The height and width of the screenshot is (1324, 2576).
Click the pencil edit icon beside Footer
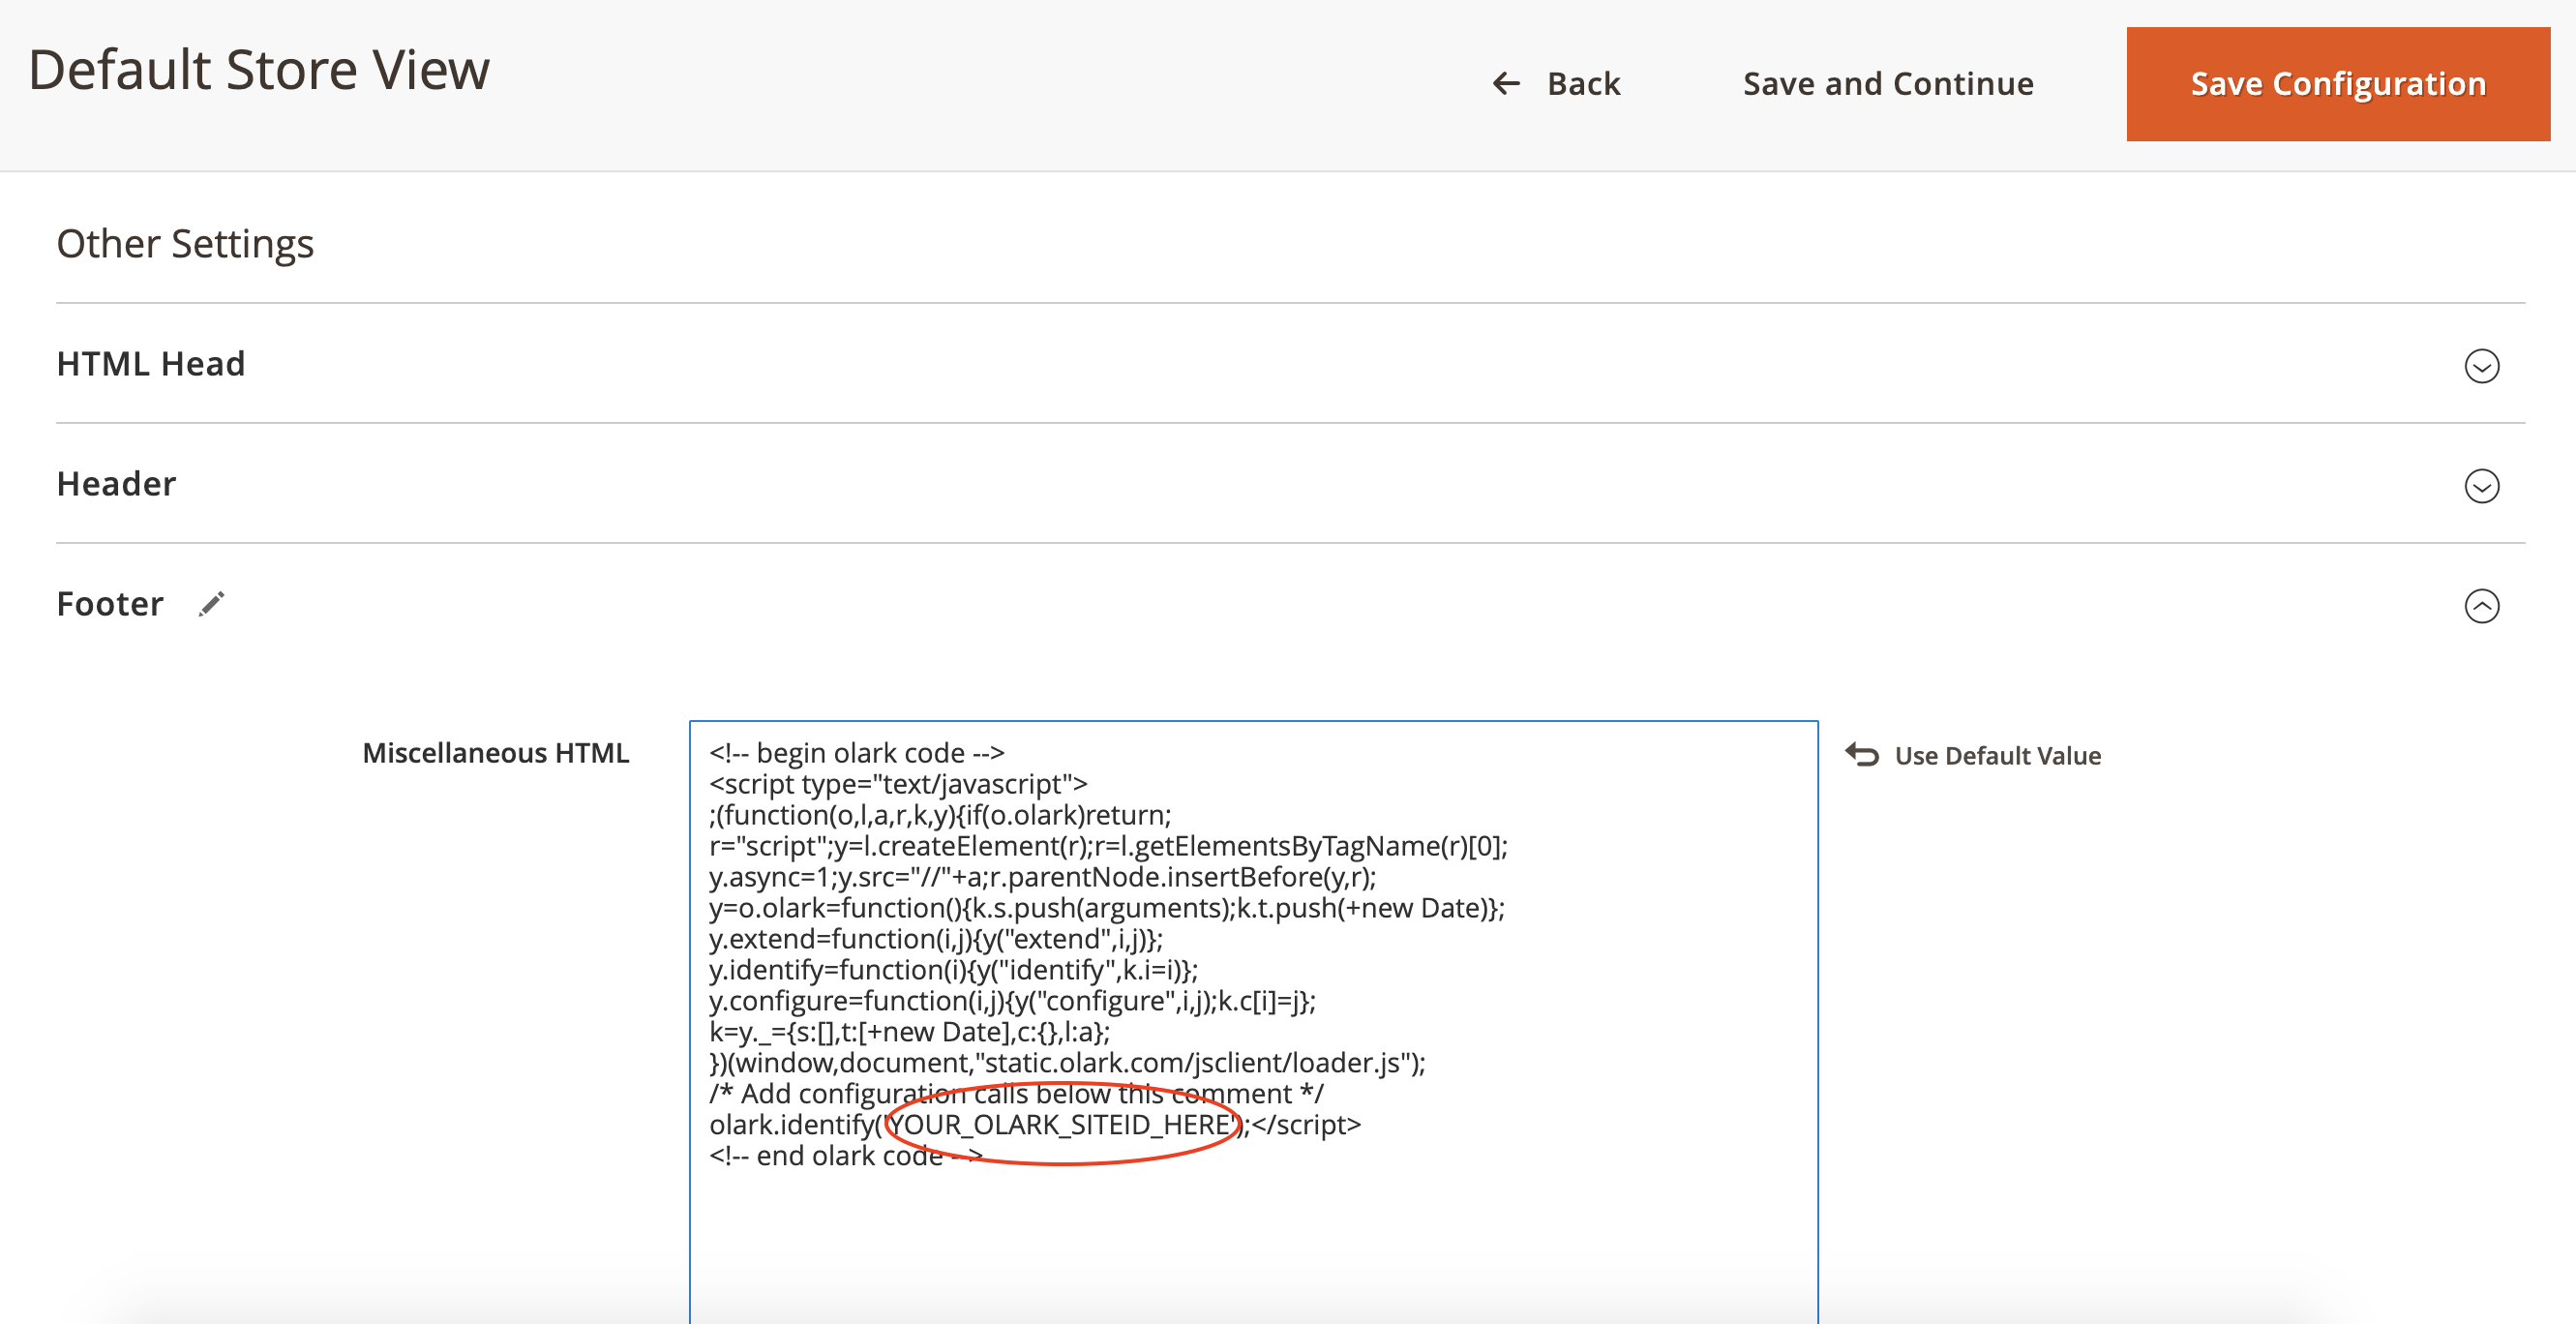pos(211,604)
